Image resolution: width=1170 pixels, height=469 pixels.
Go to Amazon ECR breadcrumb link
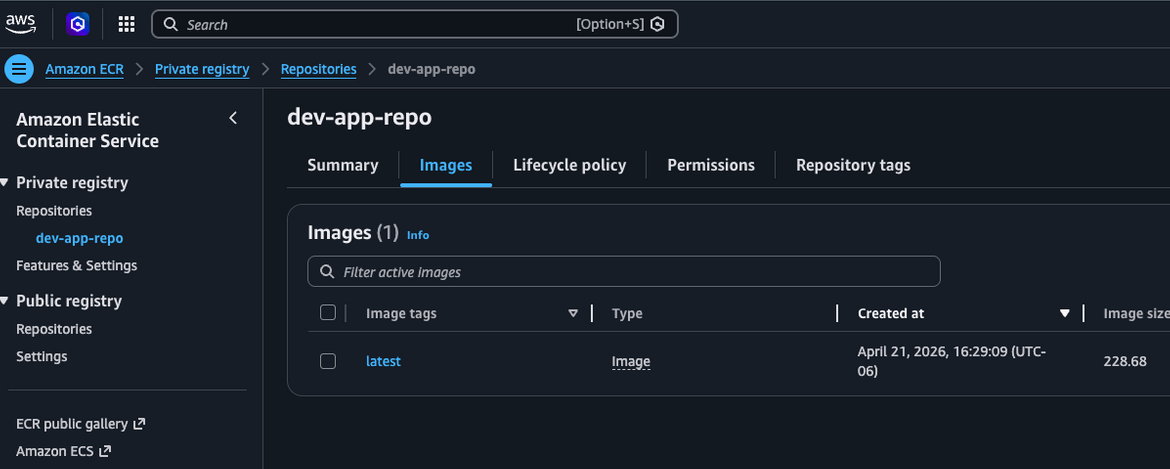point(84,69)
